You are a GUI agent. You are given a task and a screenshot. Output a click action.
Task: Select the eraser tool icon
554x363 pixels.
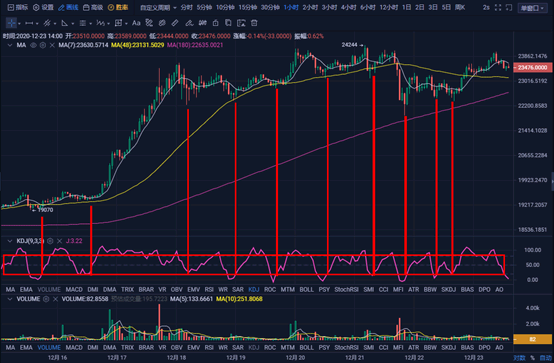click(x=189, y=23)
